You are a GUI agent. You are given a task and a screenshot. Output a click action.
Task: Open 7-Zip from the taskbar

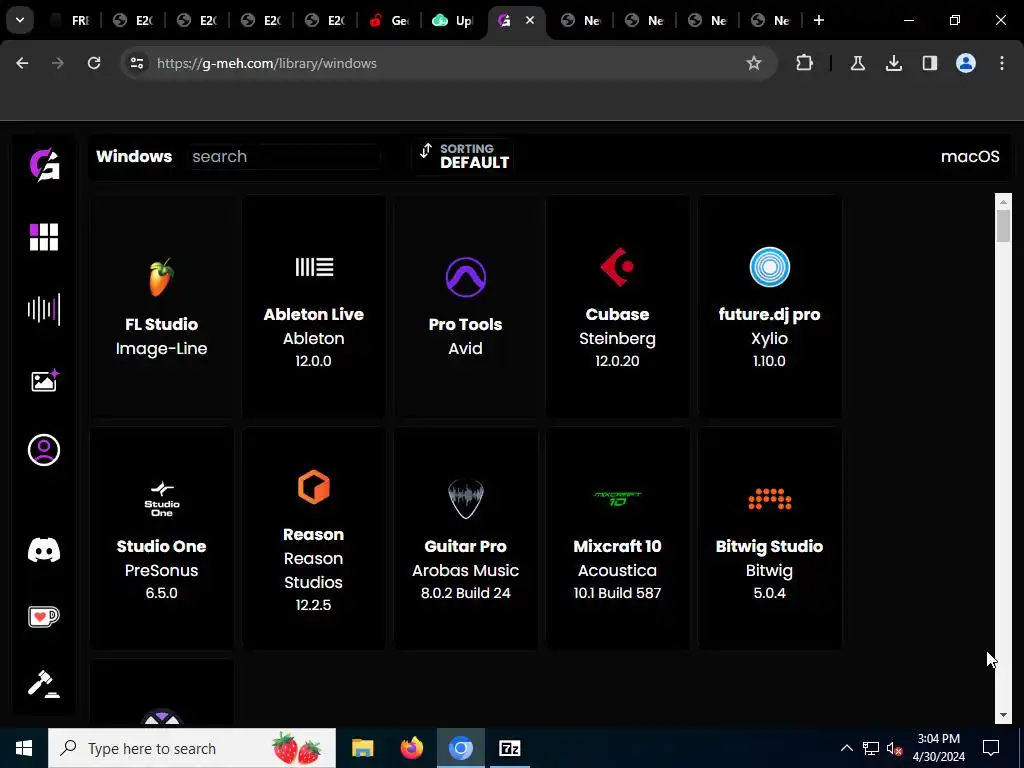pyautogui.click(x=509, y=748)
